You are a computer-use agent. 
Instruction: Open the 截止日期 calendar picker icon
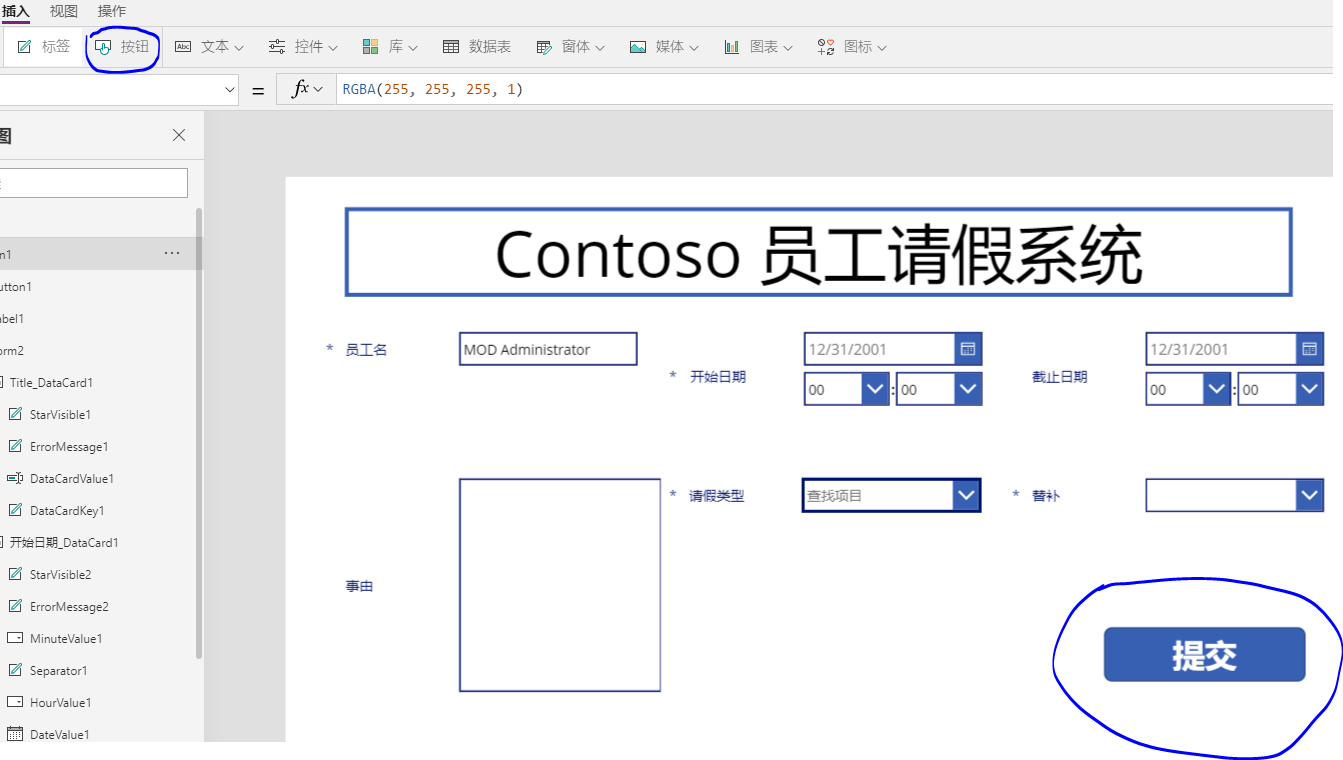1310,349
